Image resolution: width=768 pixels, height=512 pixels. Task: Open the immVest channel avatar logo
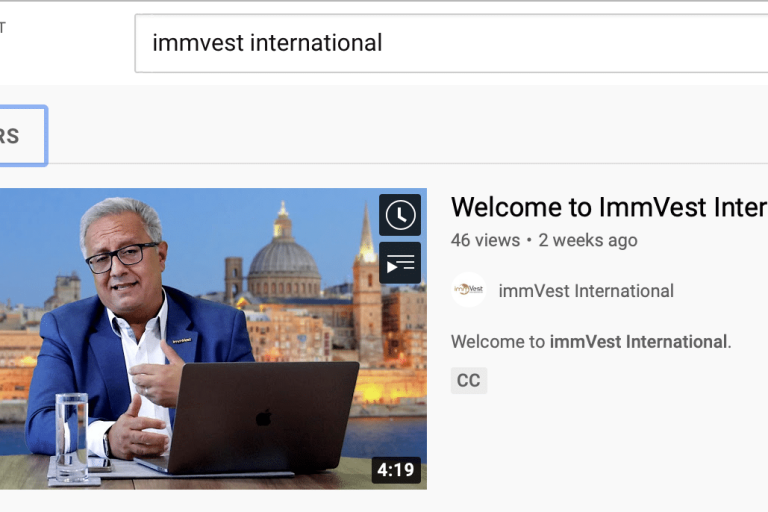click(x=468, y=290)
